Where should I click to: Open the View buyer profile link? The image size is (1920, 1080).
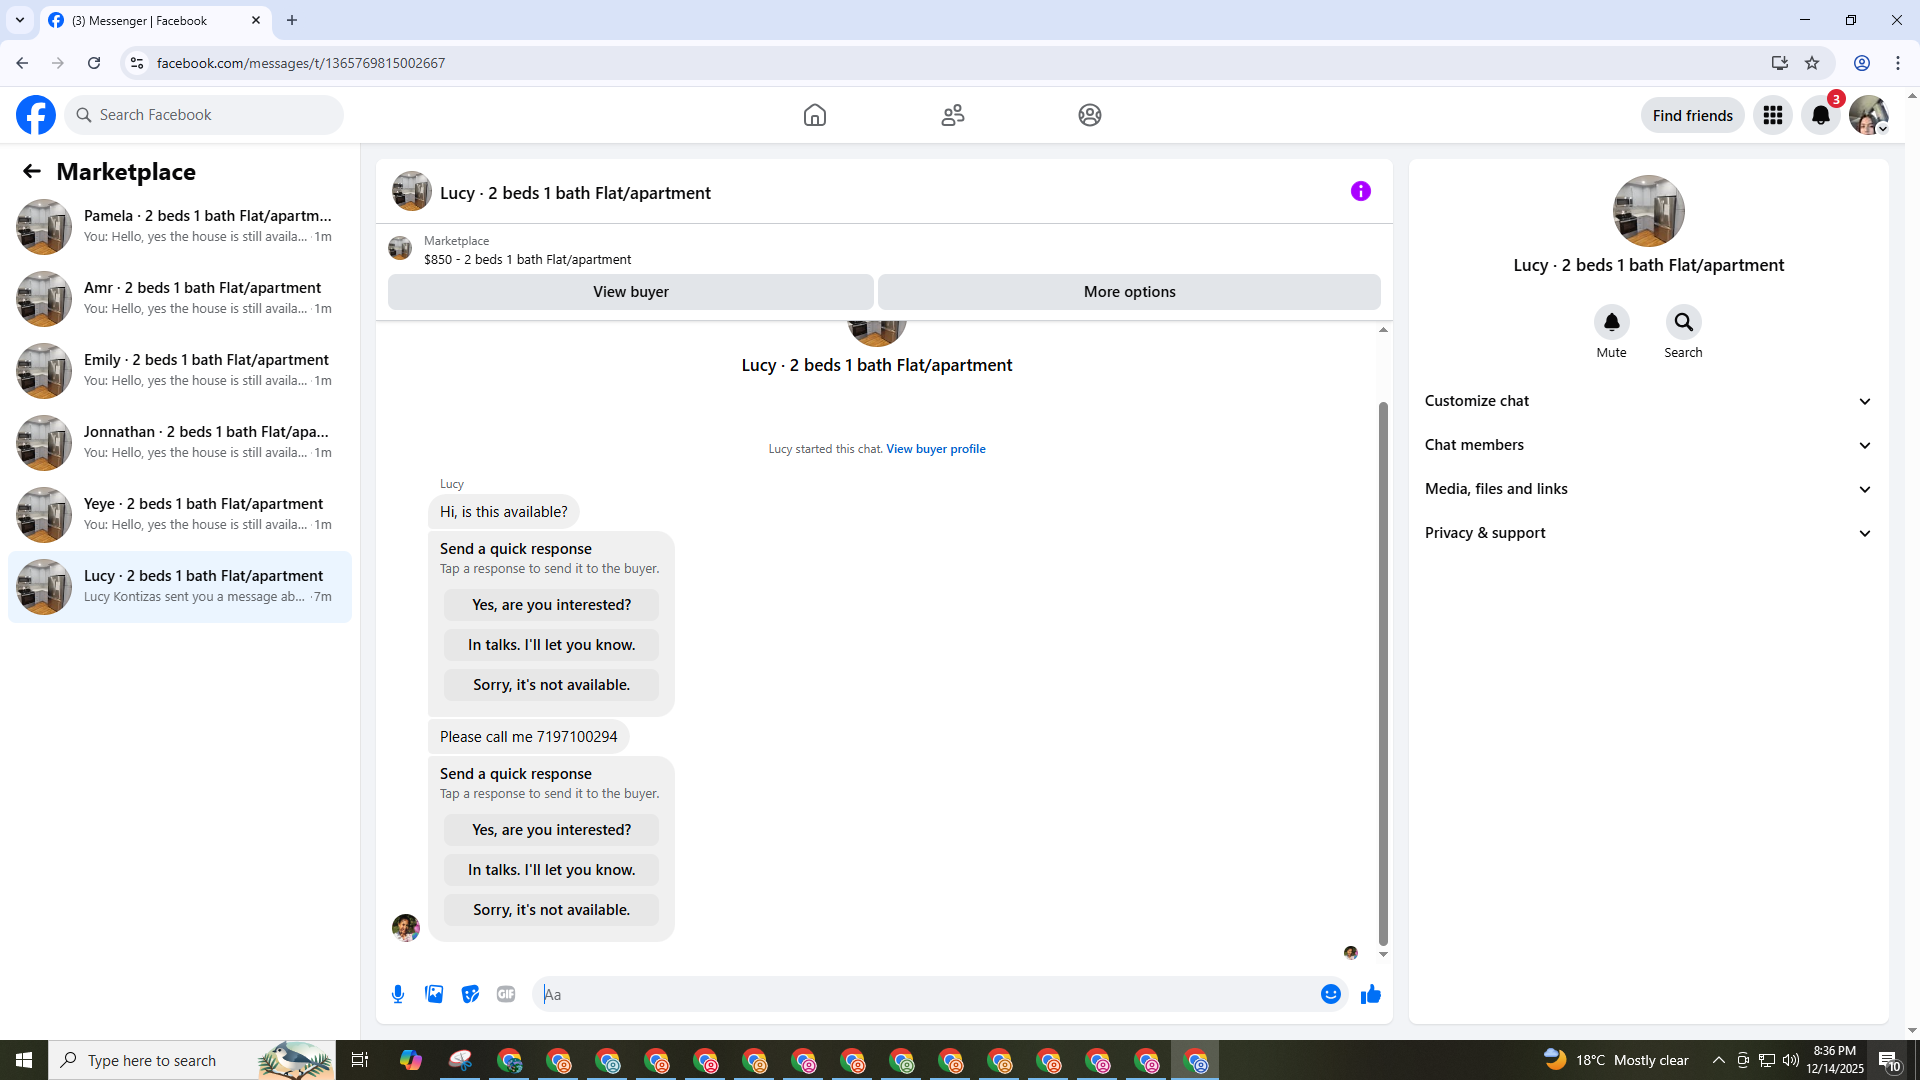point(935,449)
